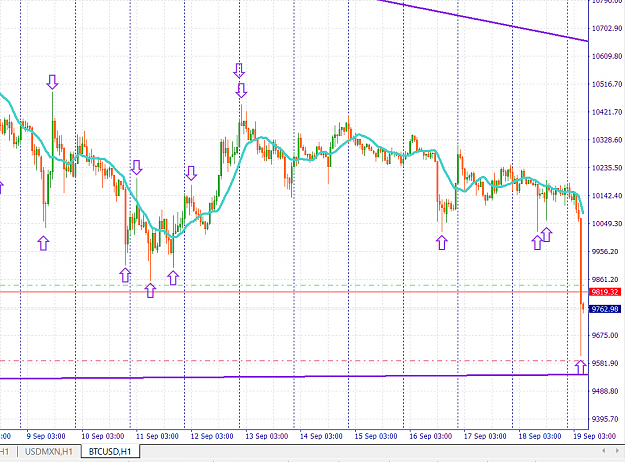The height and width of the screenshot is (462, 625).
Task: Switch to the USDMXN,H1 chart tab
Action: (49, 452)
